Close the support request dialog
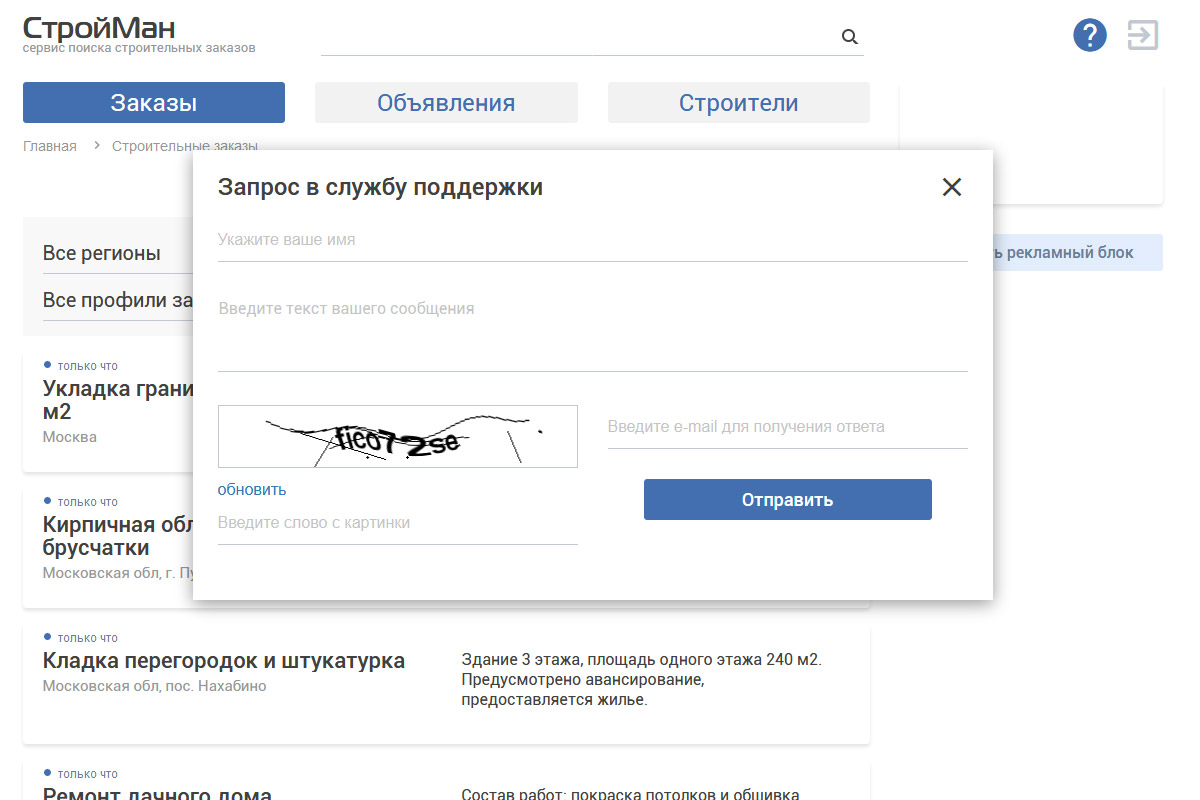 (951, 187)
